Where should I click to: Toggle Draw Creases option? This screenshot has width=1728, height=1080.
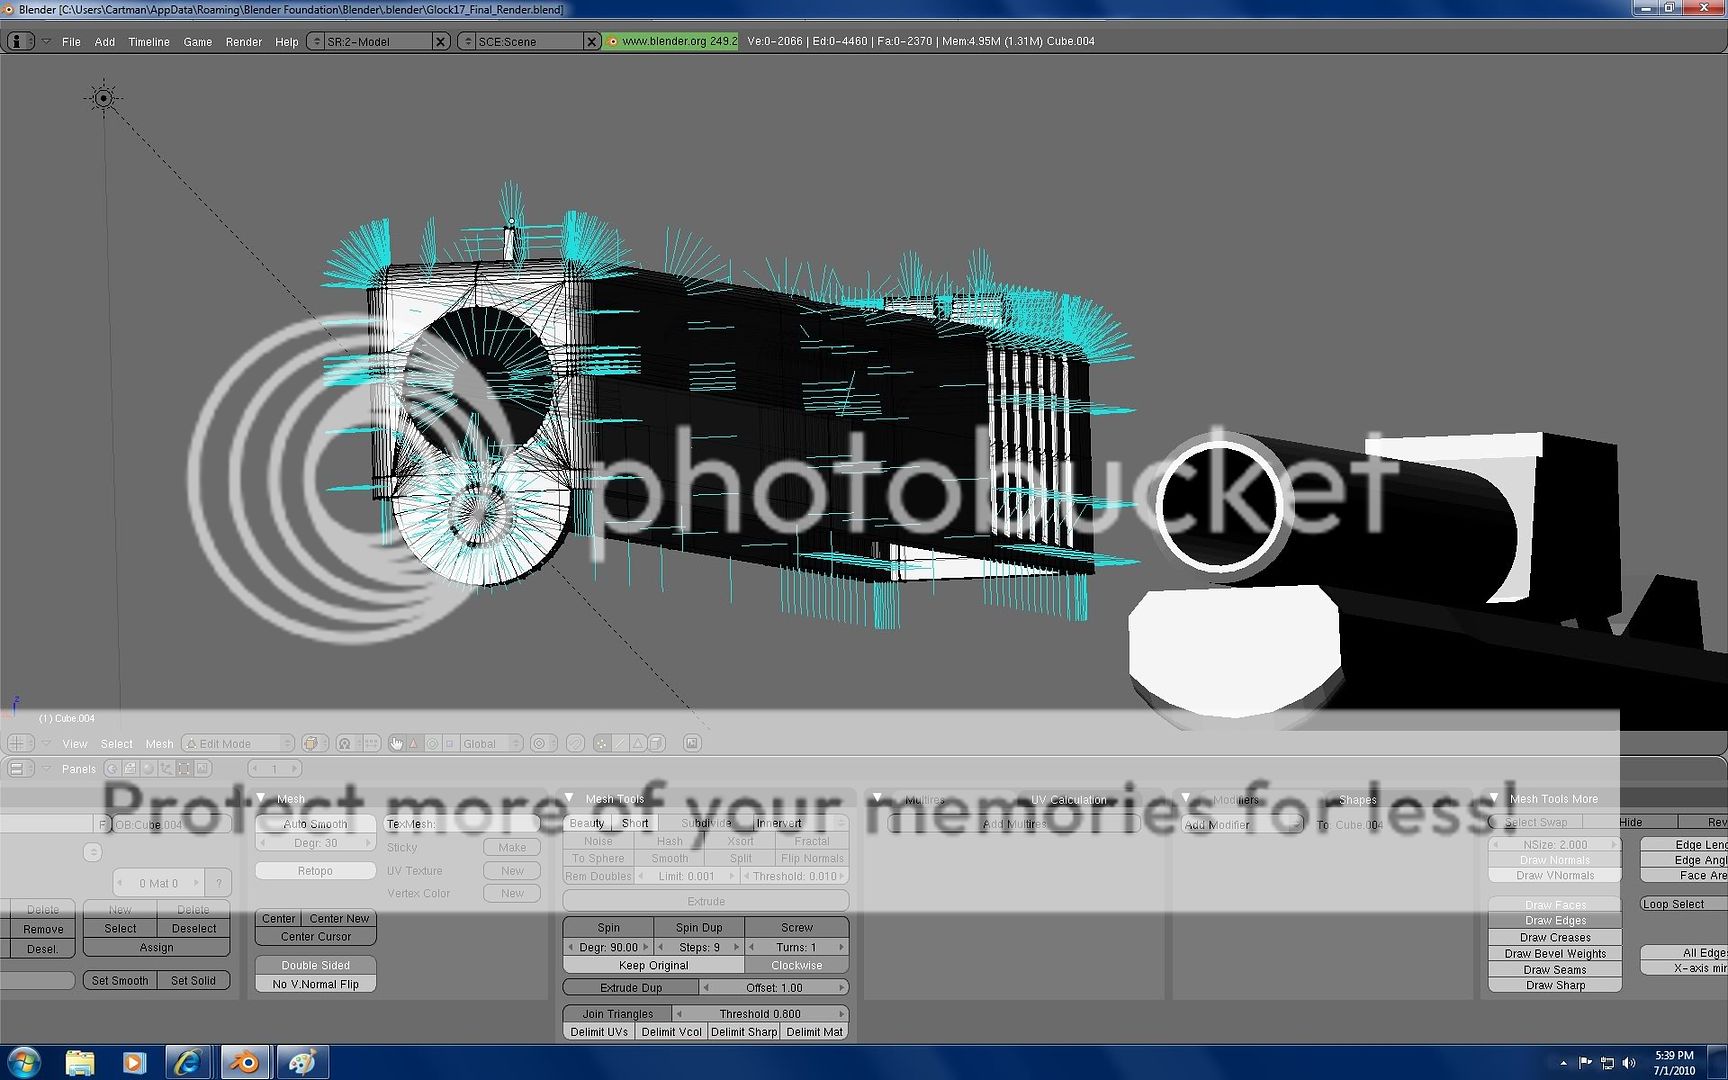click(x=1555, y=937)
